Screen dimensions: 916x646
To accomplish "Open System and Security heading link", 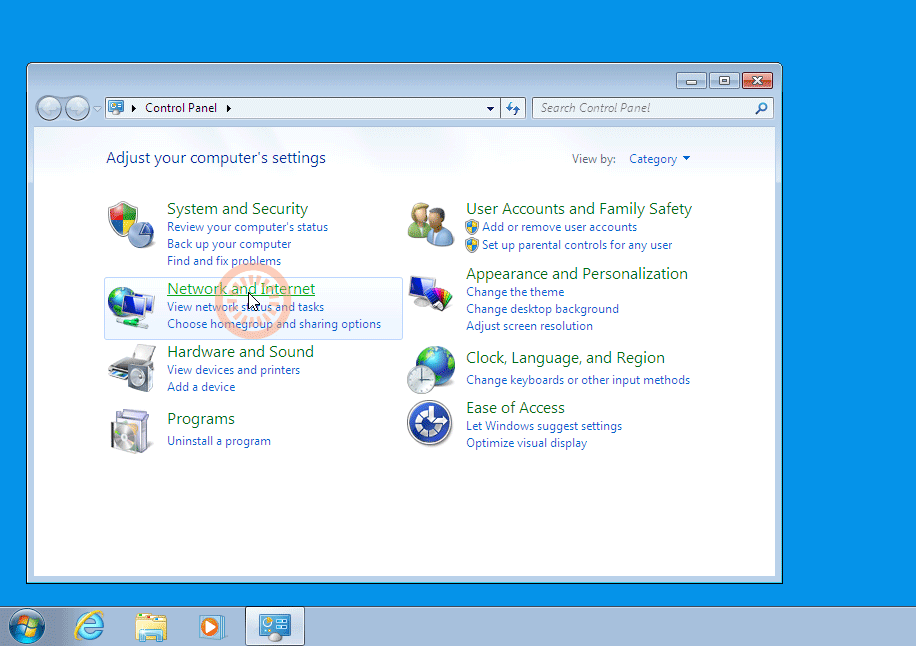I will (237, 209).
